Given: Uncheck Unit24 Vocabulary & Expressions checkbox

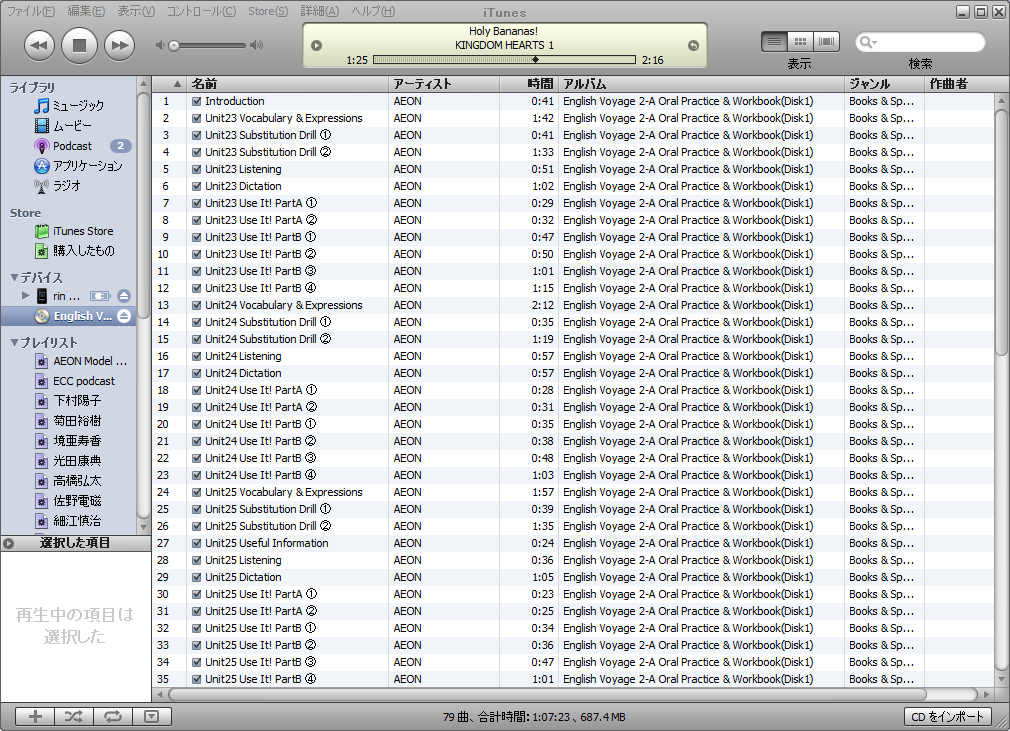Looking at the screenshot, I should (x=196, y=305).
